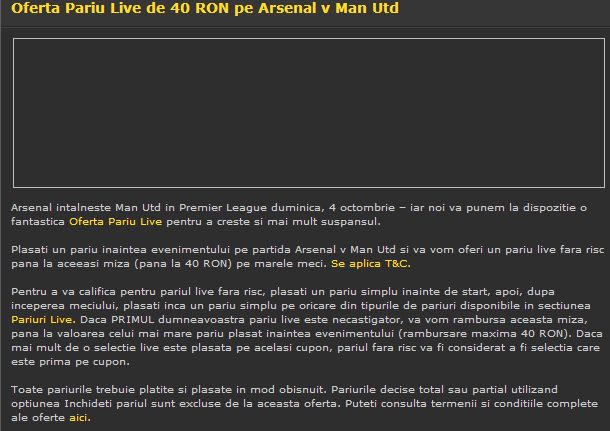Click the empty banner image placeholder
Image resolution: width=610 pixels, height=431 pixels.
tap(309, 113)
